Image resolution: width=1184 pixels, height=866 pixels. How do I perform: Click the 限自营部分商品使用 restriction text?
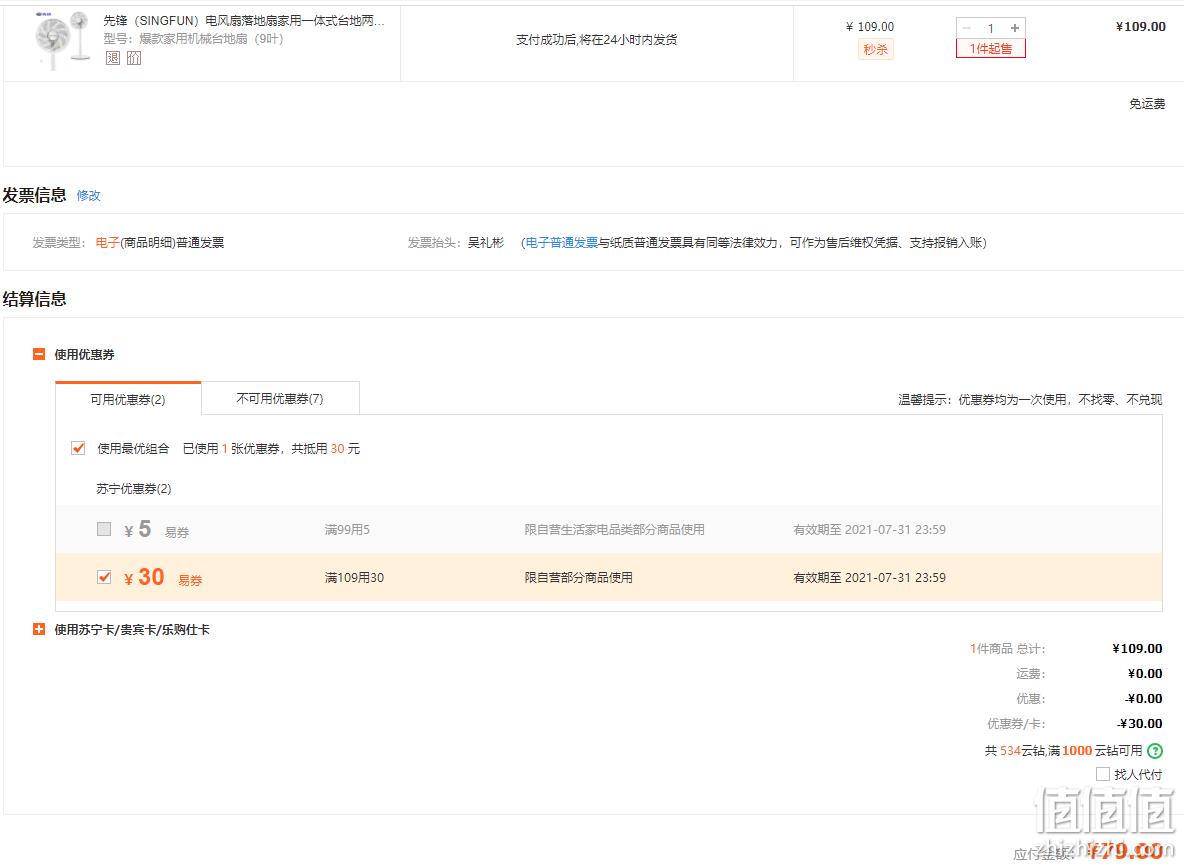click(578, 578)
